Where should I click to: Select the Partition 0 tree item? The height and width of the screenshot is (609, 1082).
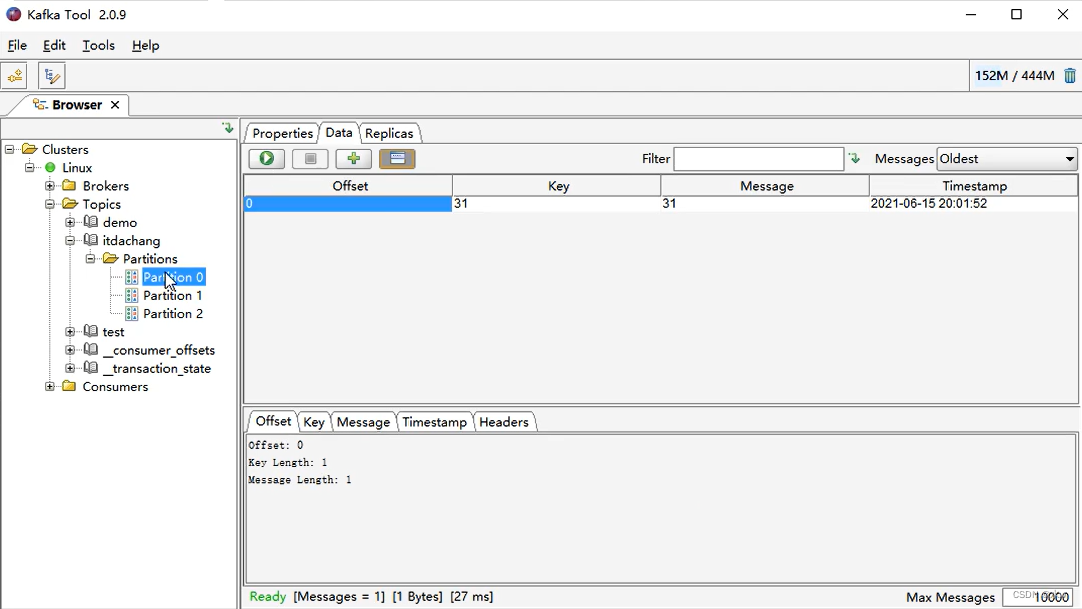click(x=173, y=277)
